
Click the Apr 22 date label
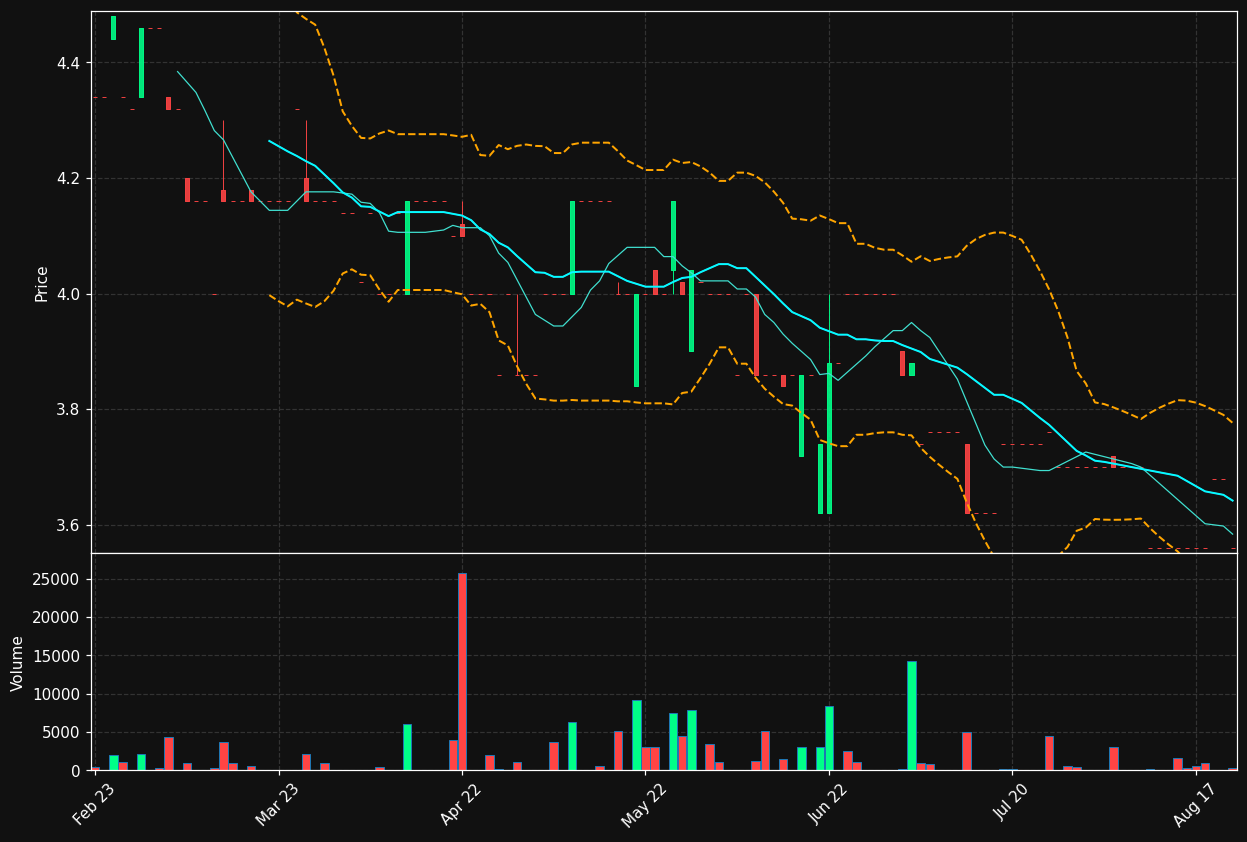click(460, 805)
